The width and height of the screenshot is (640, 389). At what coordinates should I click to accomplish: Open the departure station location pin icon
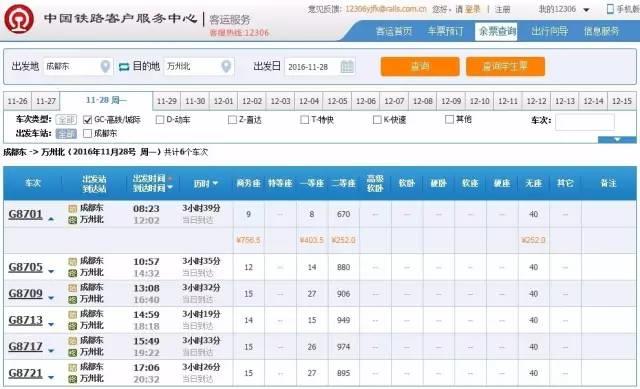[x=105, y=66]
